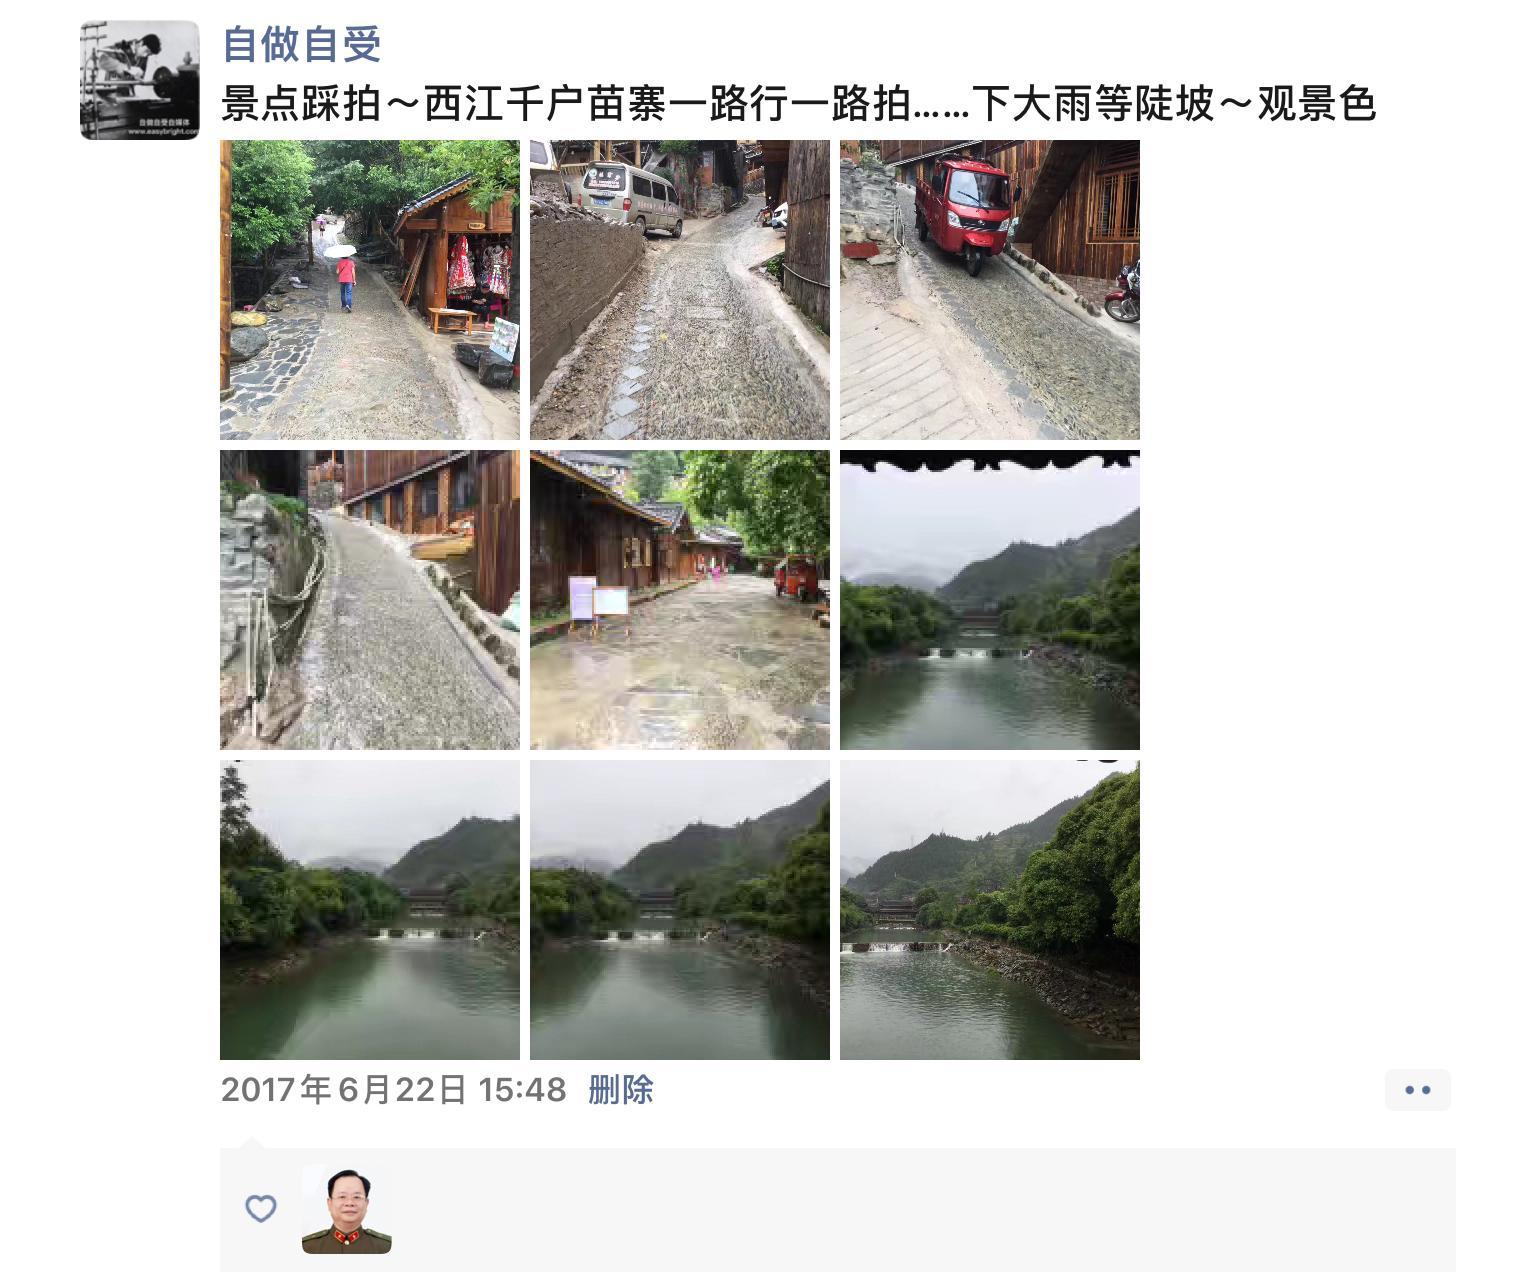Open photo of wet plaza with signboards

(x=680, y=600)
